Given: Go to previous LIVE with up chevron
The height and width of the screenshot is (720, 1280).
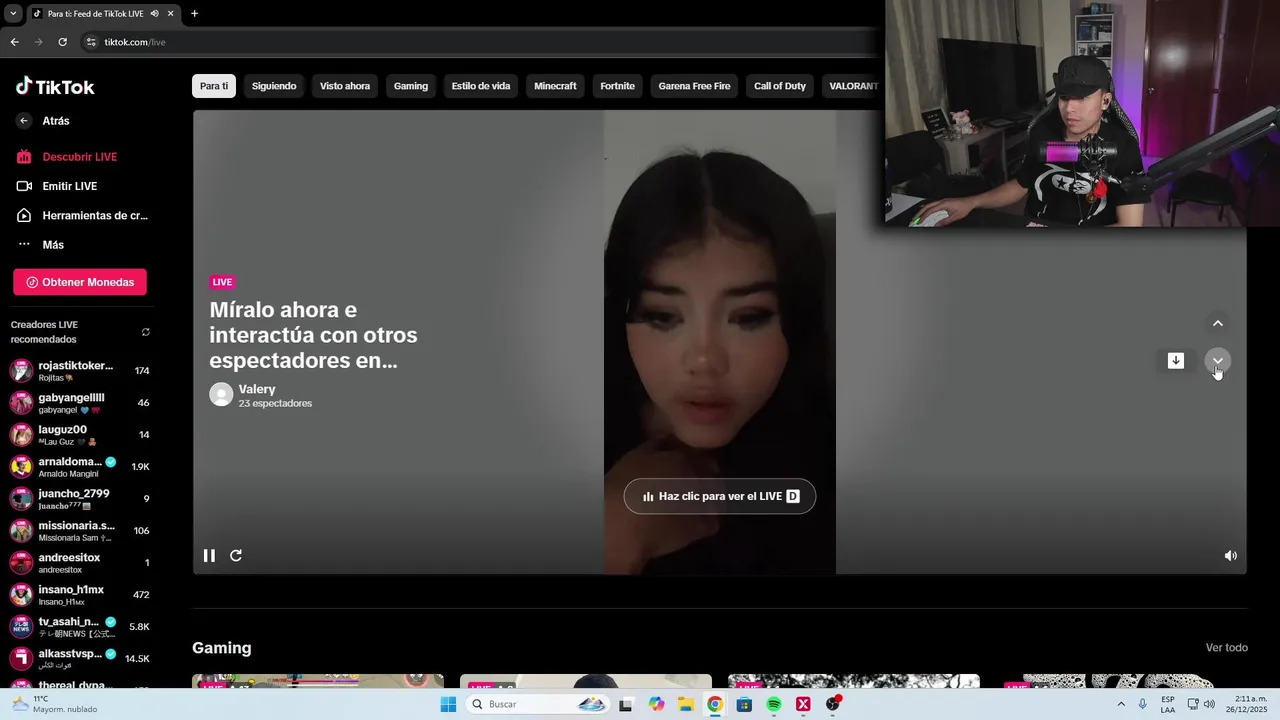Looking at the screenshot, I should [x=1218, y=323].
